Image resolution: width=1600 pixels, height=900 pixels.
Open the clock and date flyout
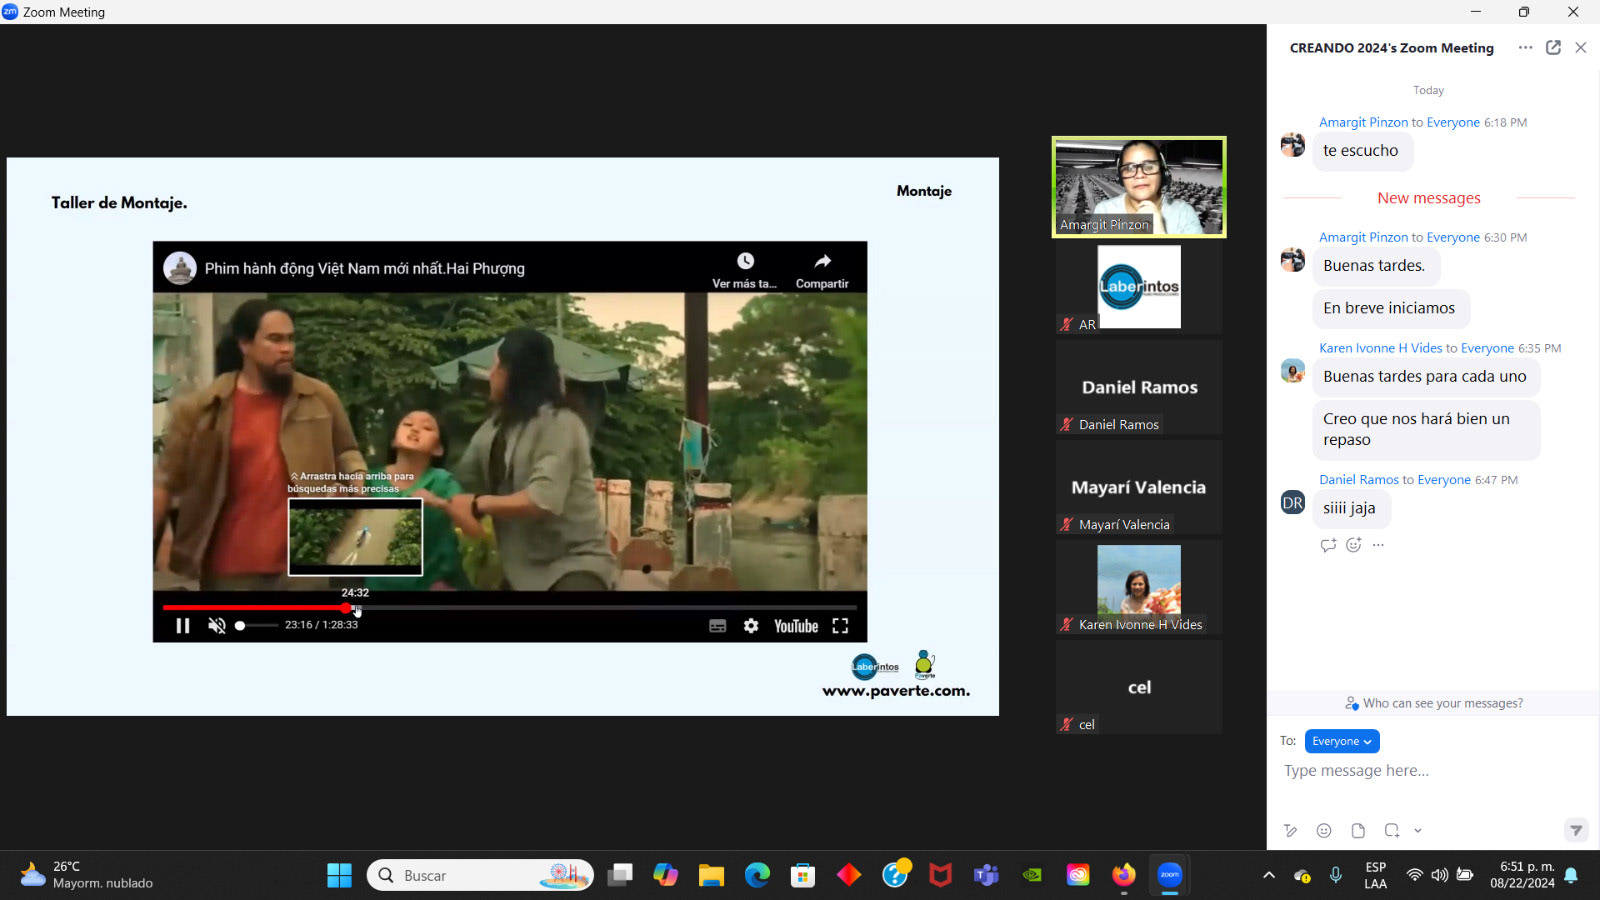(1523, 875)
